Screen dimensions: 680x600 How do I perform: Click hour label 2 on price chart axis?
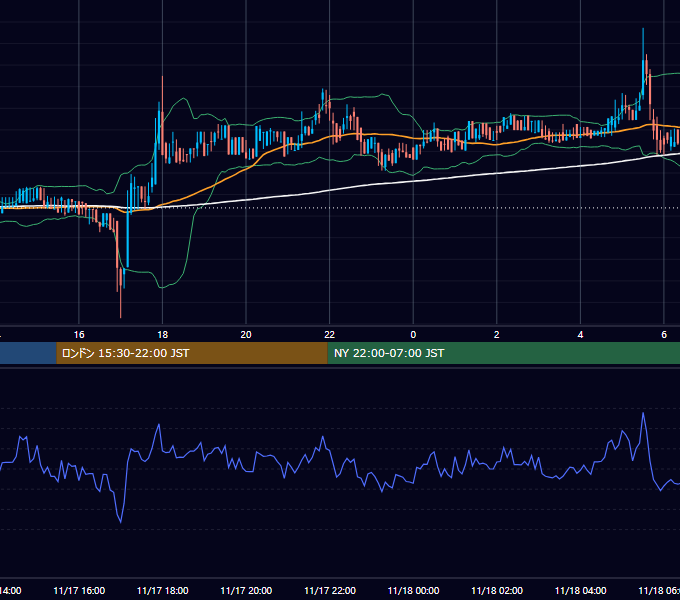click(x=497, y=335)
